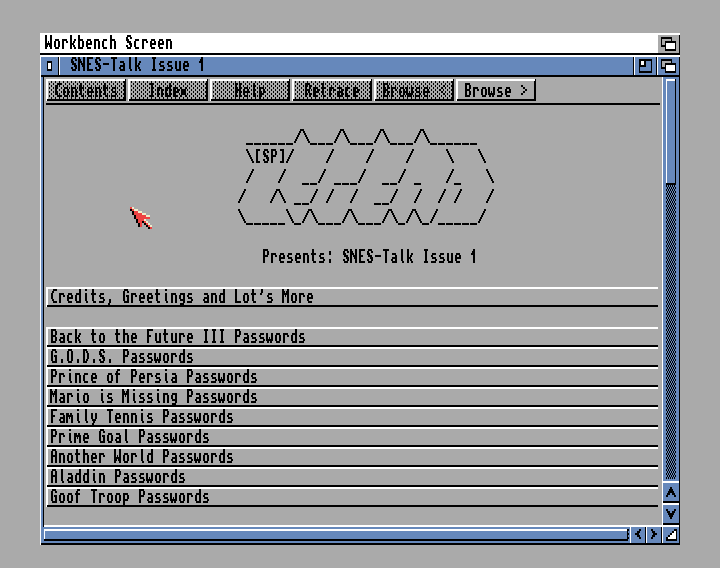Click the SNES-Talk window depth gadget

(x=669, y=66)
